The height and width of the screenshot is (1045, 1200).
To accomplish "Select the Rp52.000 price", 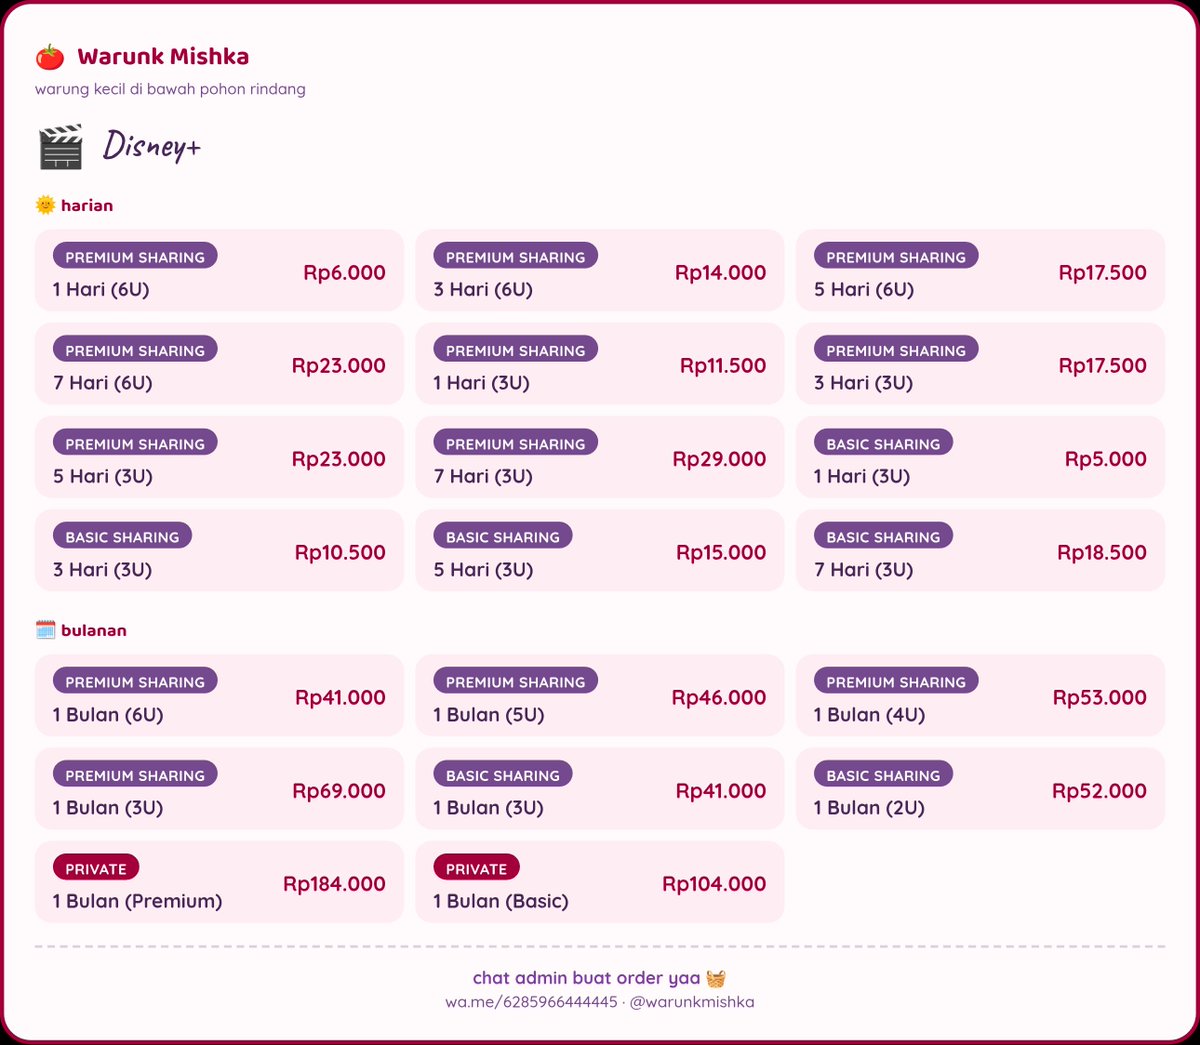I will (1099, 790).
